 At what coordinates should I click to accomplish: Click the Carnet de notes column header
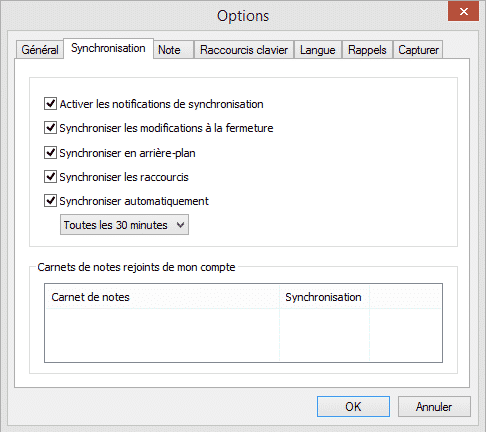pos(162,297)
